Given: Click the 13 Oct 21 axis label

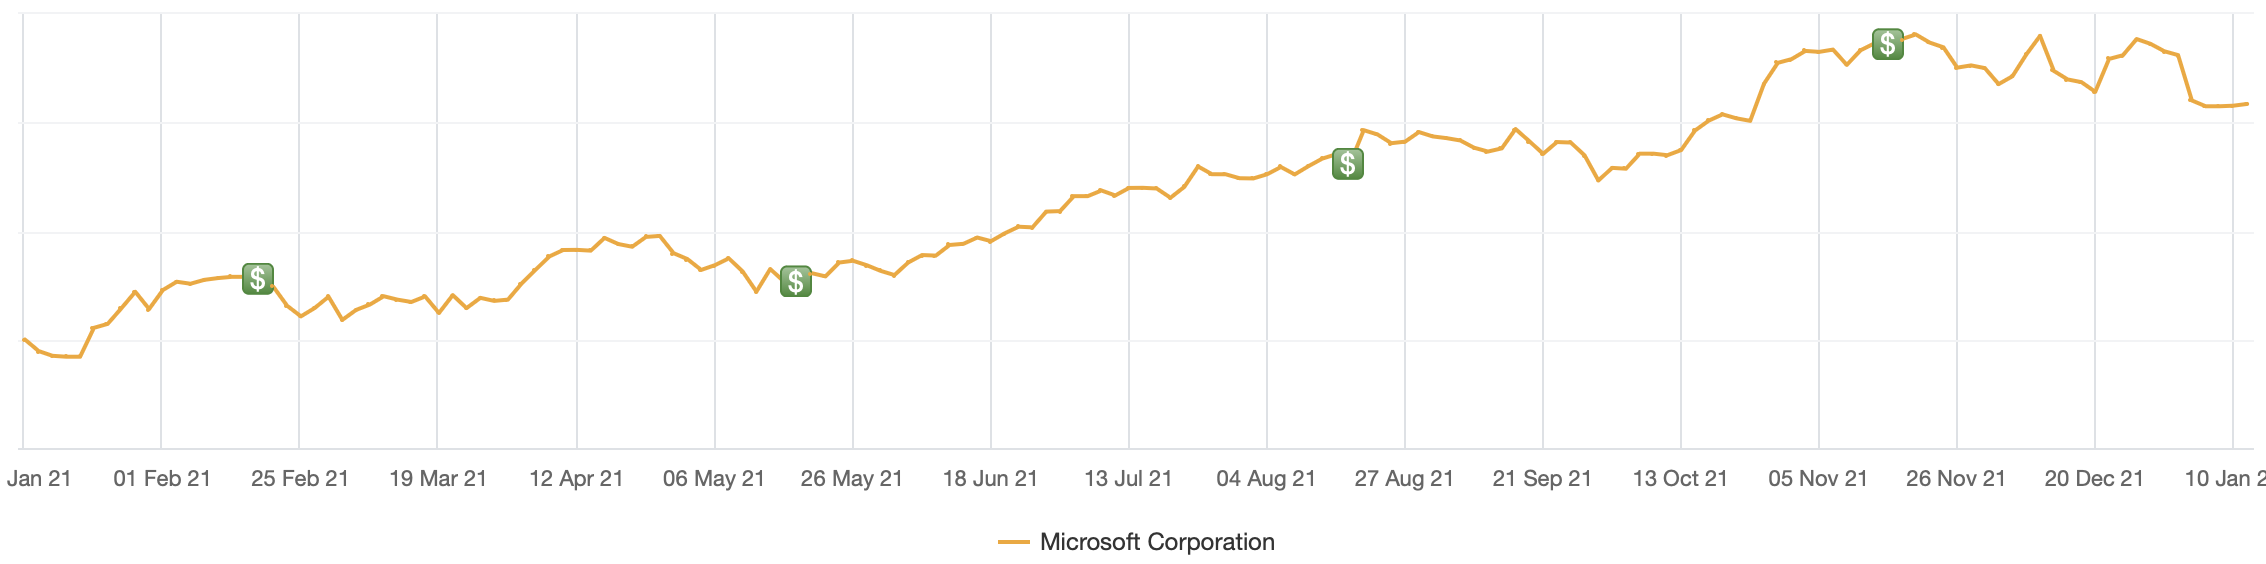Looking at the screenshot, I should click(x=1680, y=479).
